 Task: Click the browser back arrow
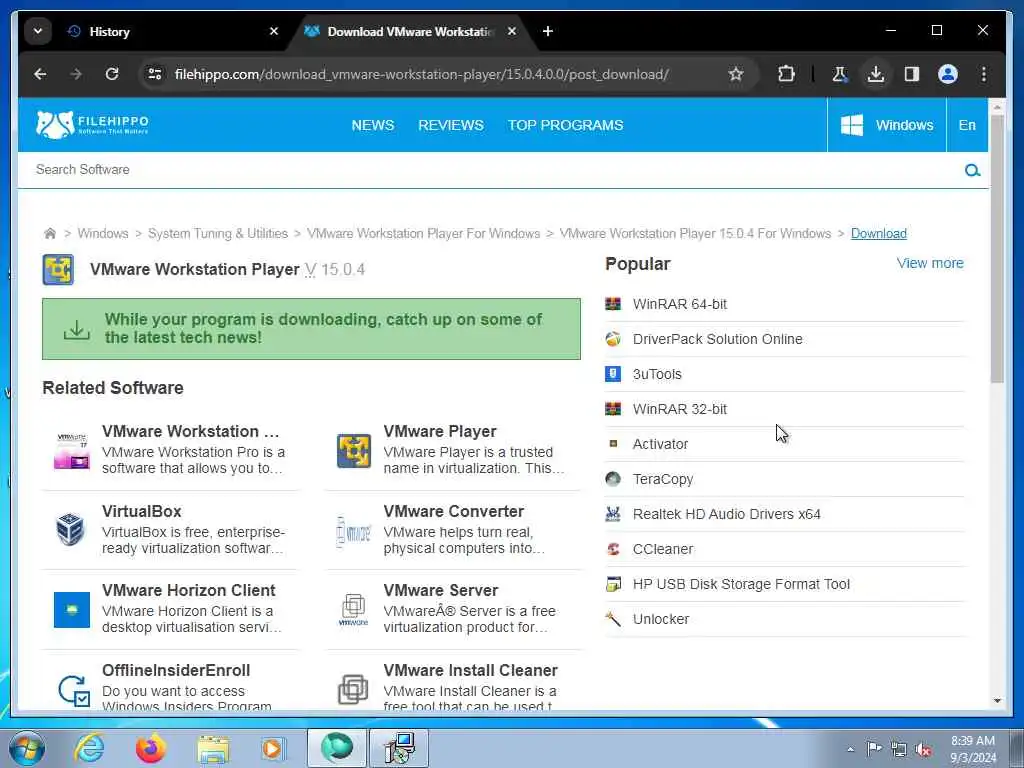[x=40, y=74]
